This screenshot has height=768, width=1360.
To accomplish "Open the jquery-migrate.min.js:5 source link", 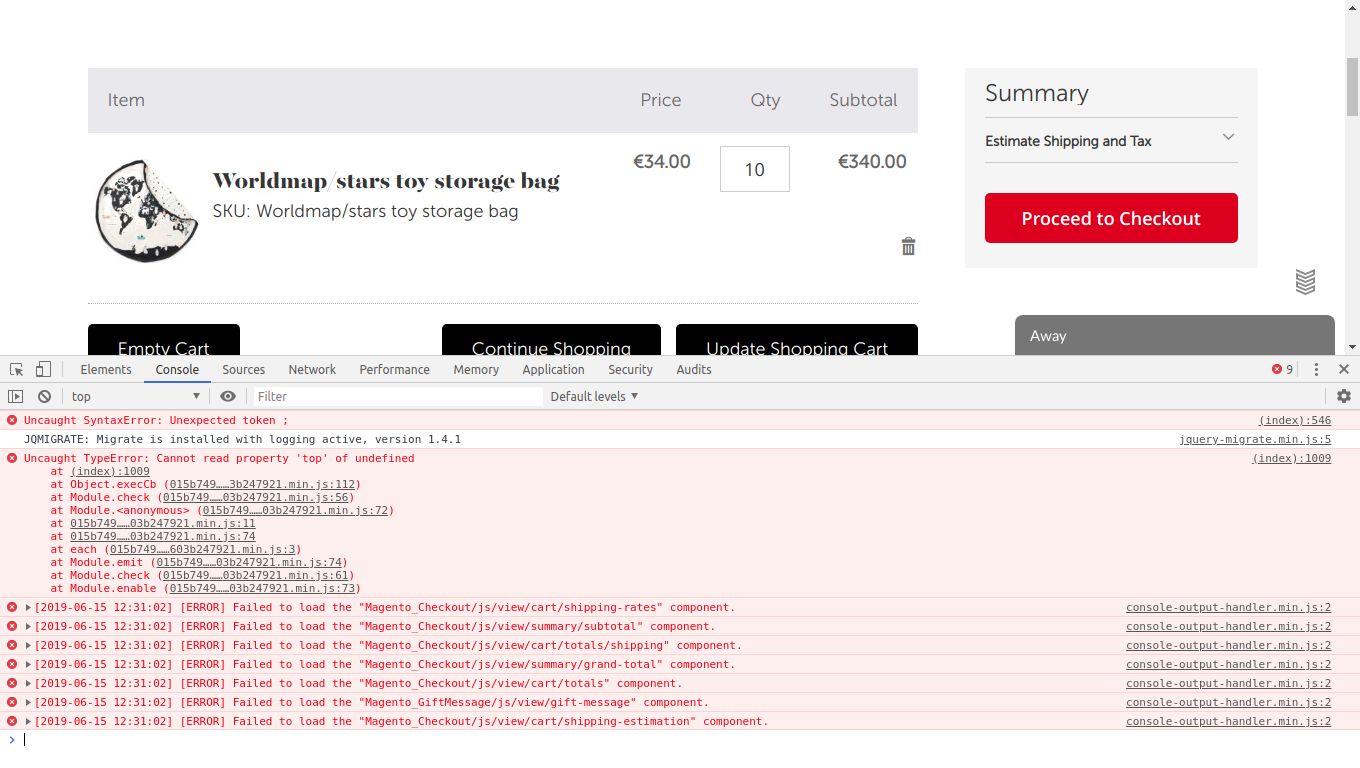I will pos(1254,439).
